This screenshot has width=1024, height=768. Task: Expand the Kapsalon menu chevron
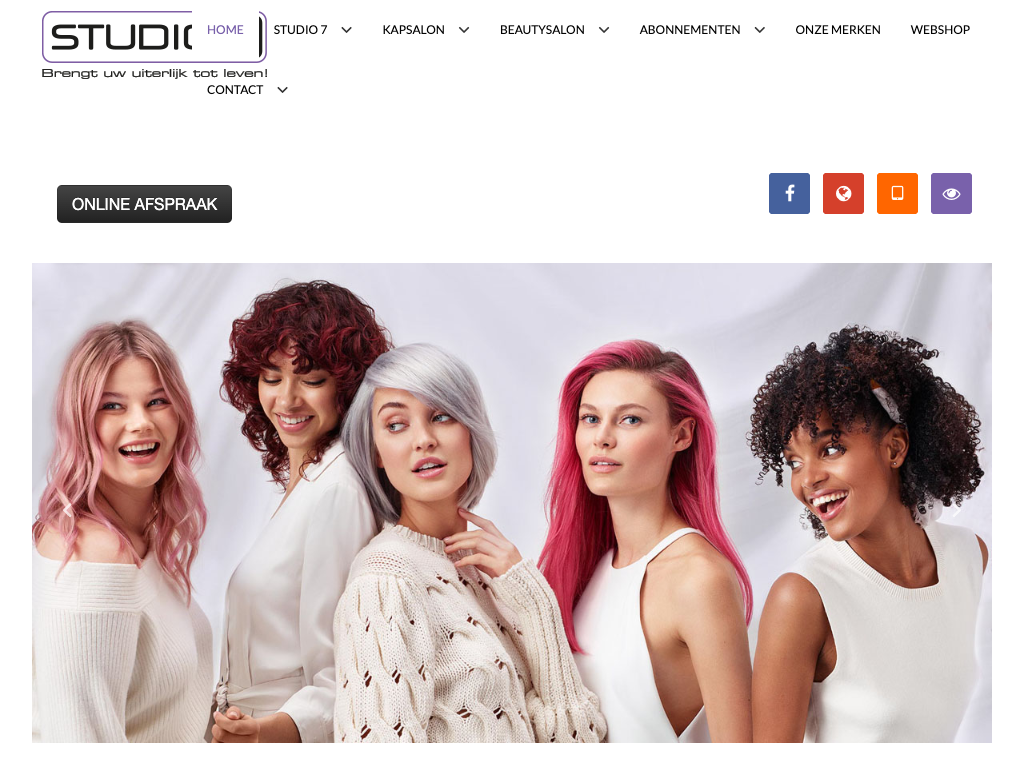(x=464, y=30)
